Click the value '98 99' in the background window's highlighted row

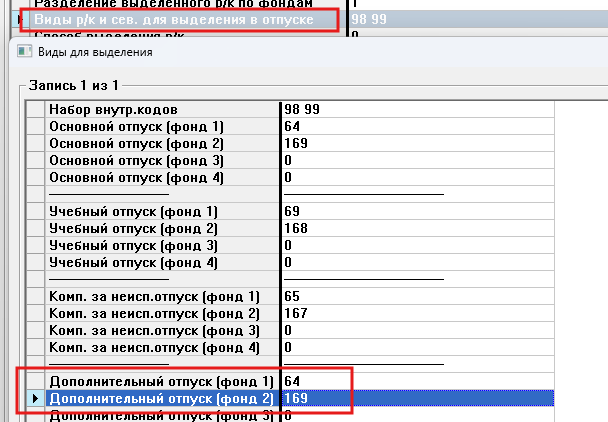tap(369, 19)
